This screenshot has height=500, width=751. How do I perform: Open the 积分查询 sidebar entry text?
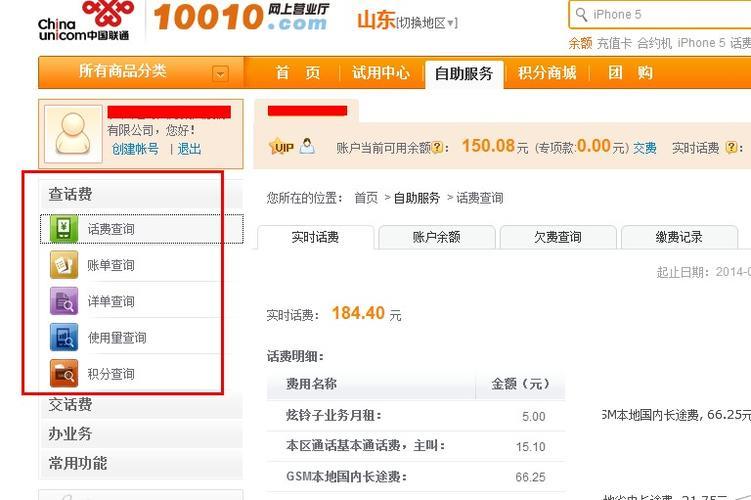pos(111,374)
